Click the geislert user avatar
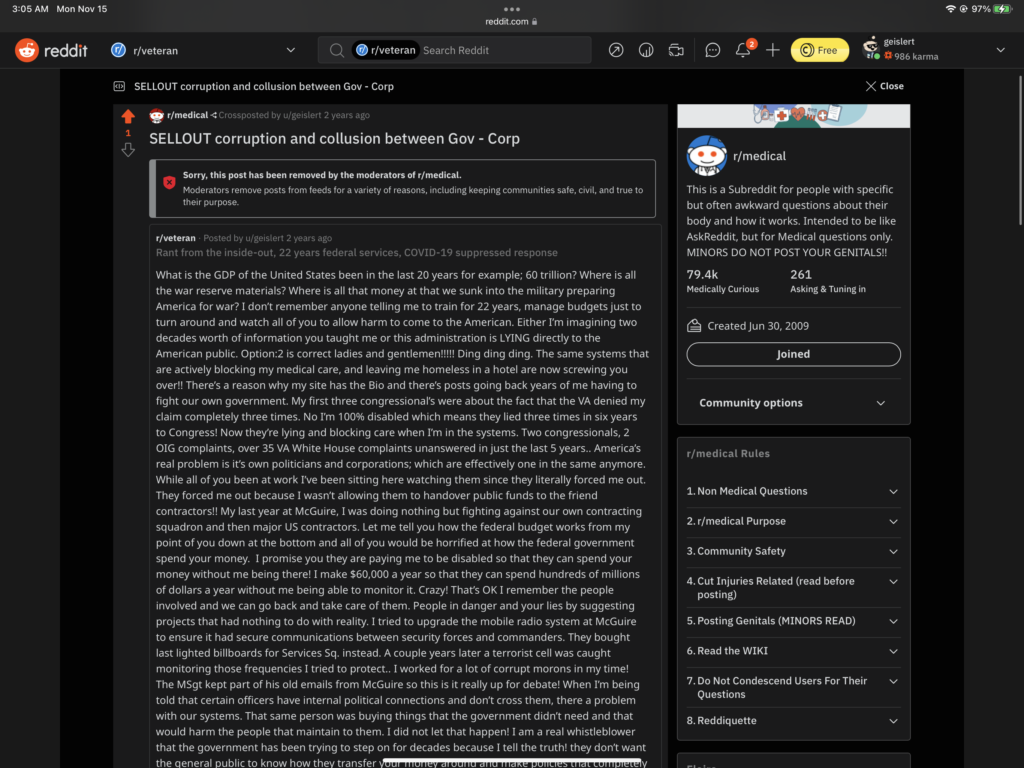The image size is (1024, 768). (871, 48)
